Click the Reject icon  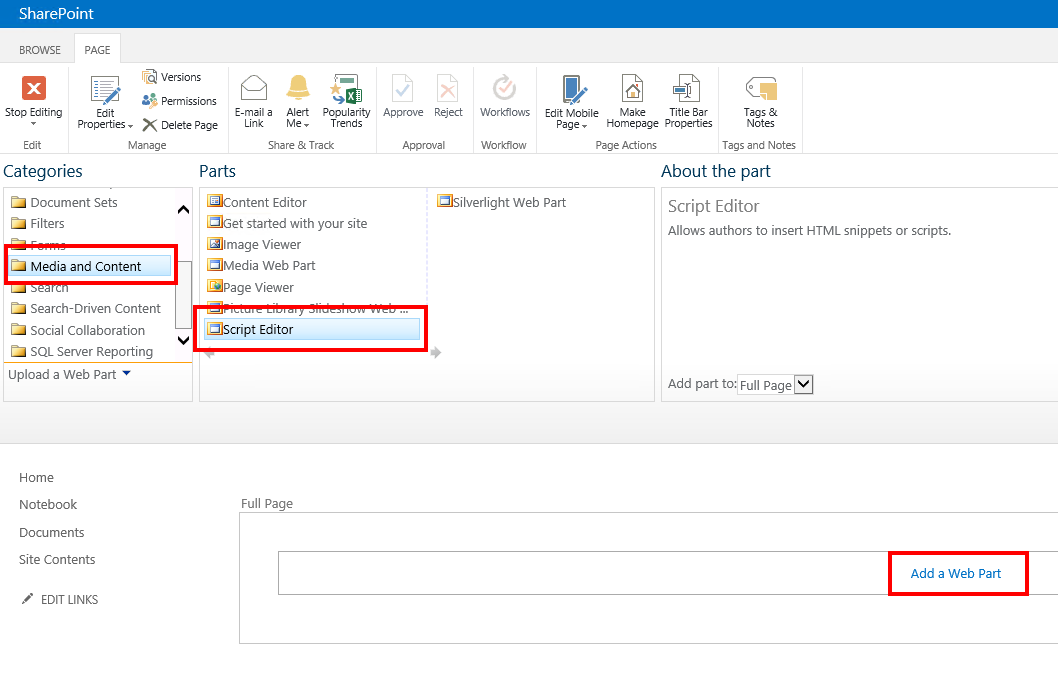448,88
